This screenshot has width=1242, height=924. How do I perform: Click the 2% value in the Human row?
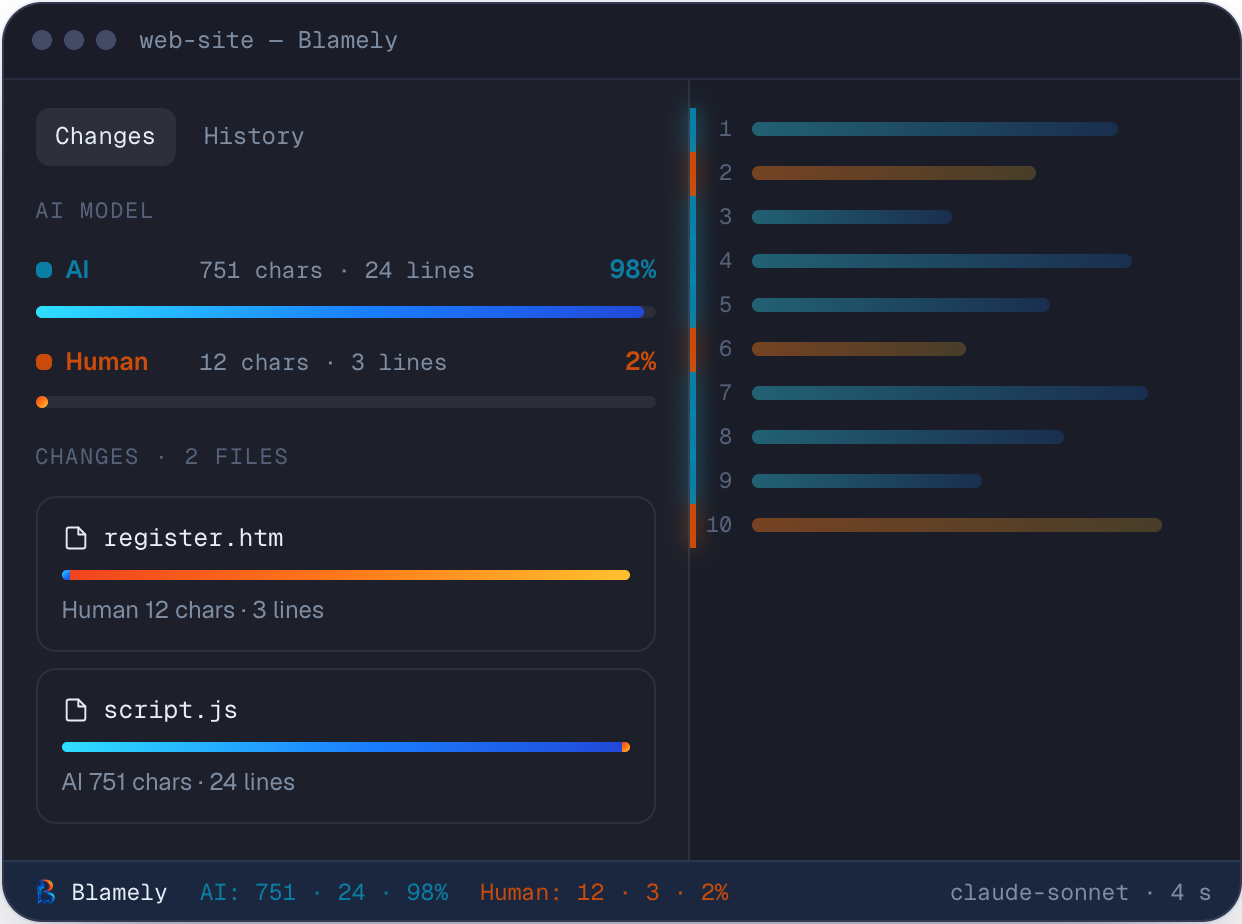pos(641,362)
